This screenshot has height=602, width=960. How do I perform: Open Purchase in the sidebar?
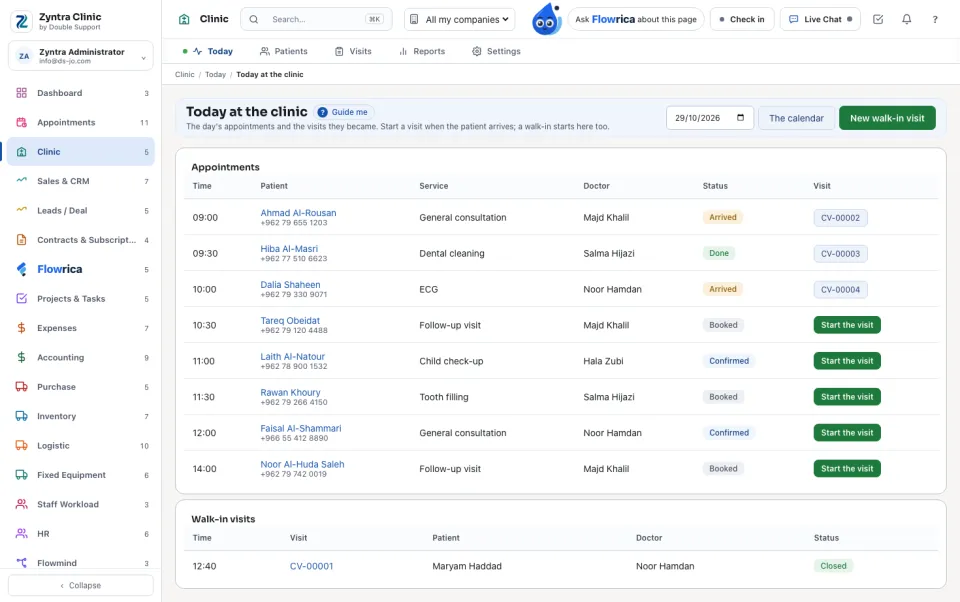click(81, 387)
